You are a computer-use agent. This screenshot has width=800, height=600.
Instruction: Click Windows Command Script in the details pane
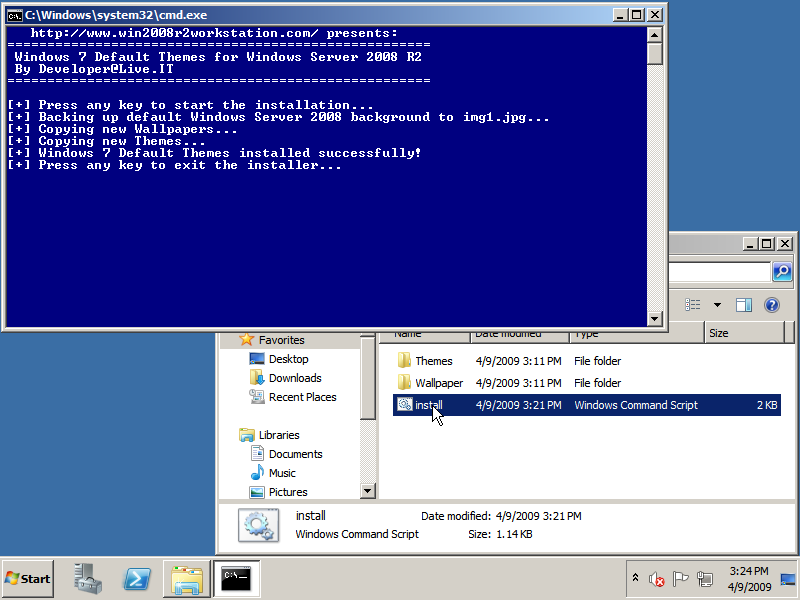tap(357, 534)
